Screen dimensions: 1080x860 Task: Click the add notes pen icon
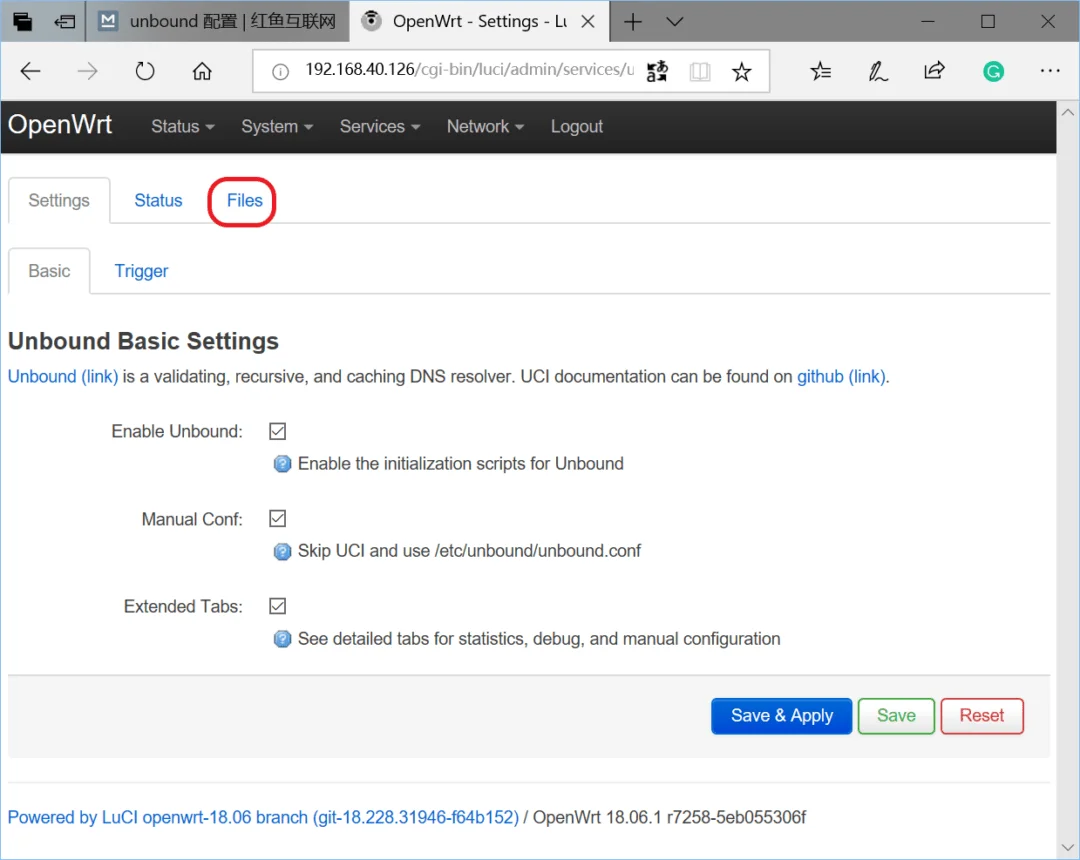pos(878,71)
